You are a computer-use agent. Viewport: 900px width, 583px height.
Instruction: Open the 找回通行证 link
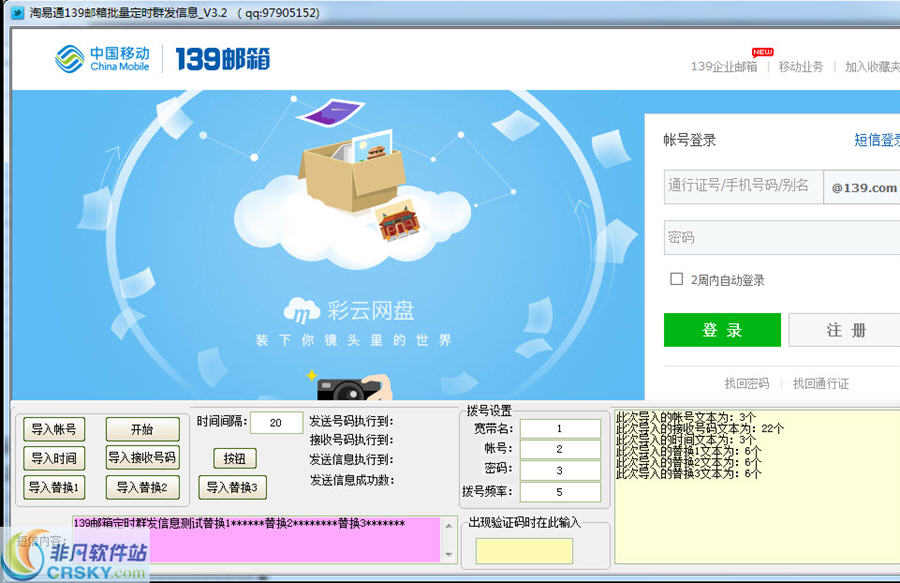click(820, 383)
